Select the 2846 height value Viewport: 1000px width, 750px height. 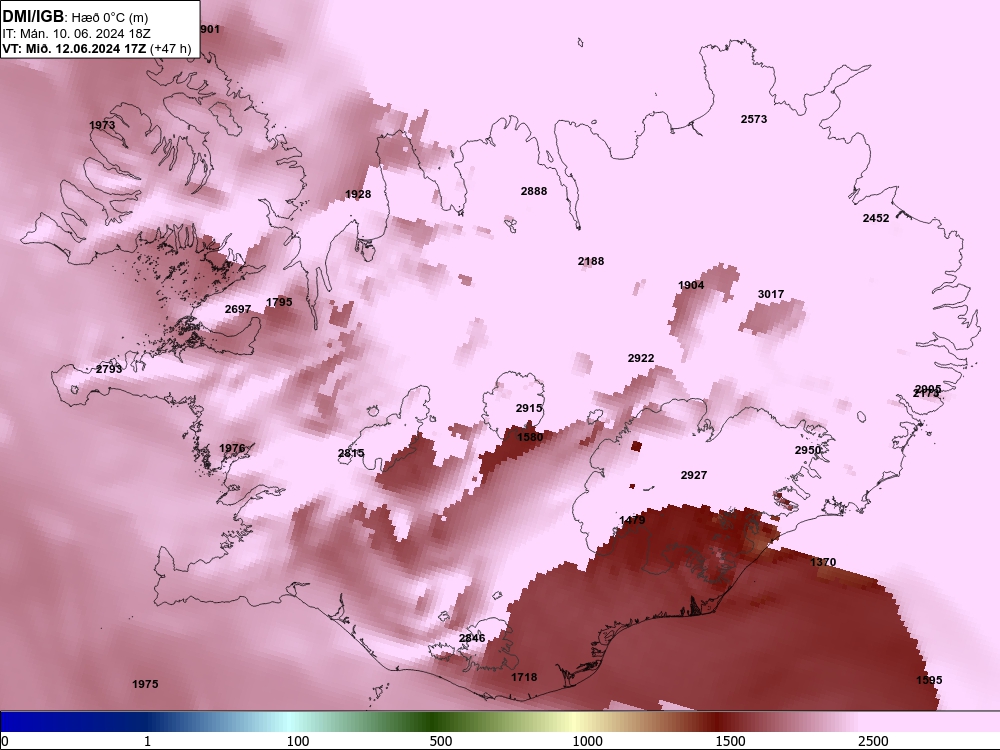click(x=472, y=638)
